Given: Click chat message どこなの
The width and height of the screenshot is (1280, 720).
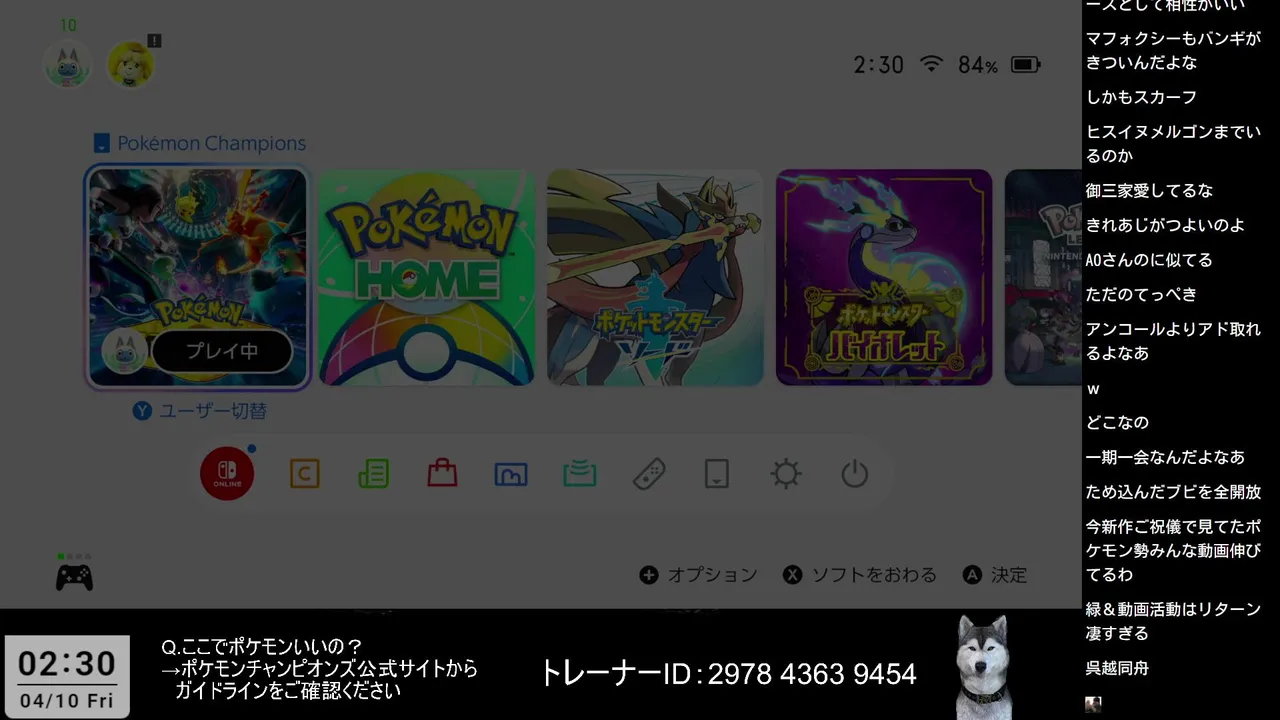Looking at the screenshot, I should pos(1117,422).
